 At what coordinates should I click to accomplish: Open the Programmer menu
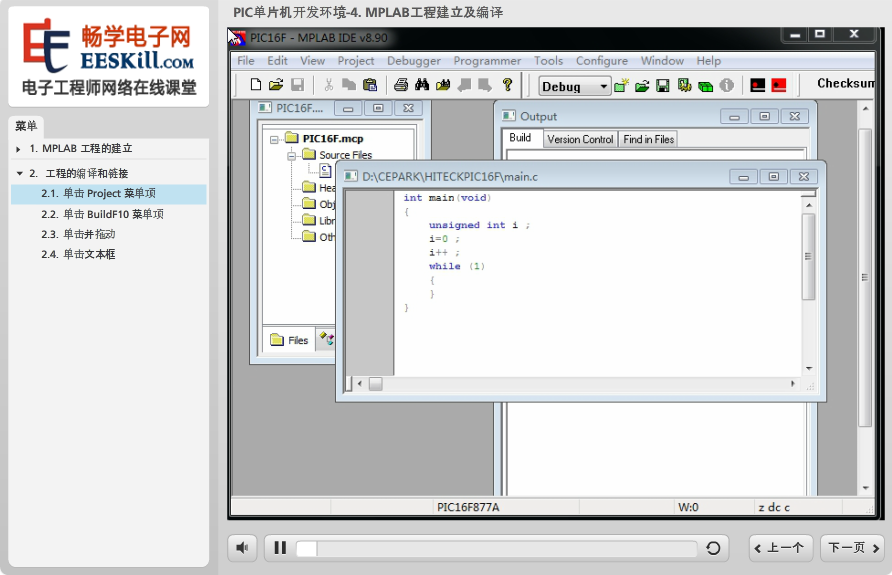coord(487,61)
